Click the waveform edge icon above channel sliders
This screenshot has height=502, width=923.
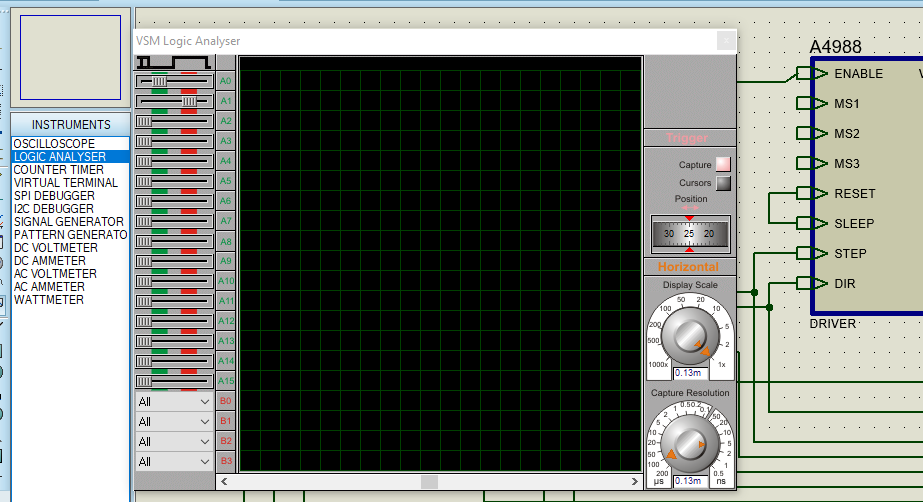174,62
